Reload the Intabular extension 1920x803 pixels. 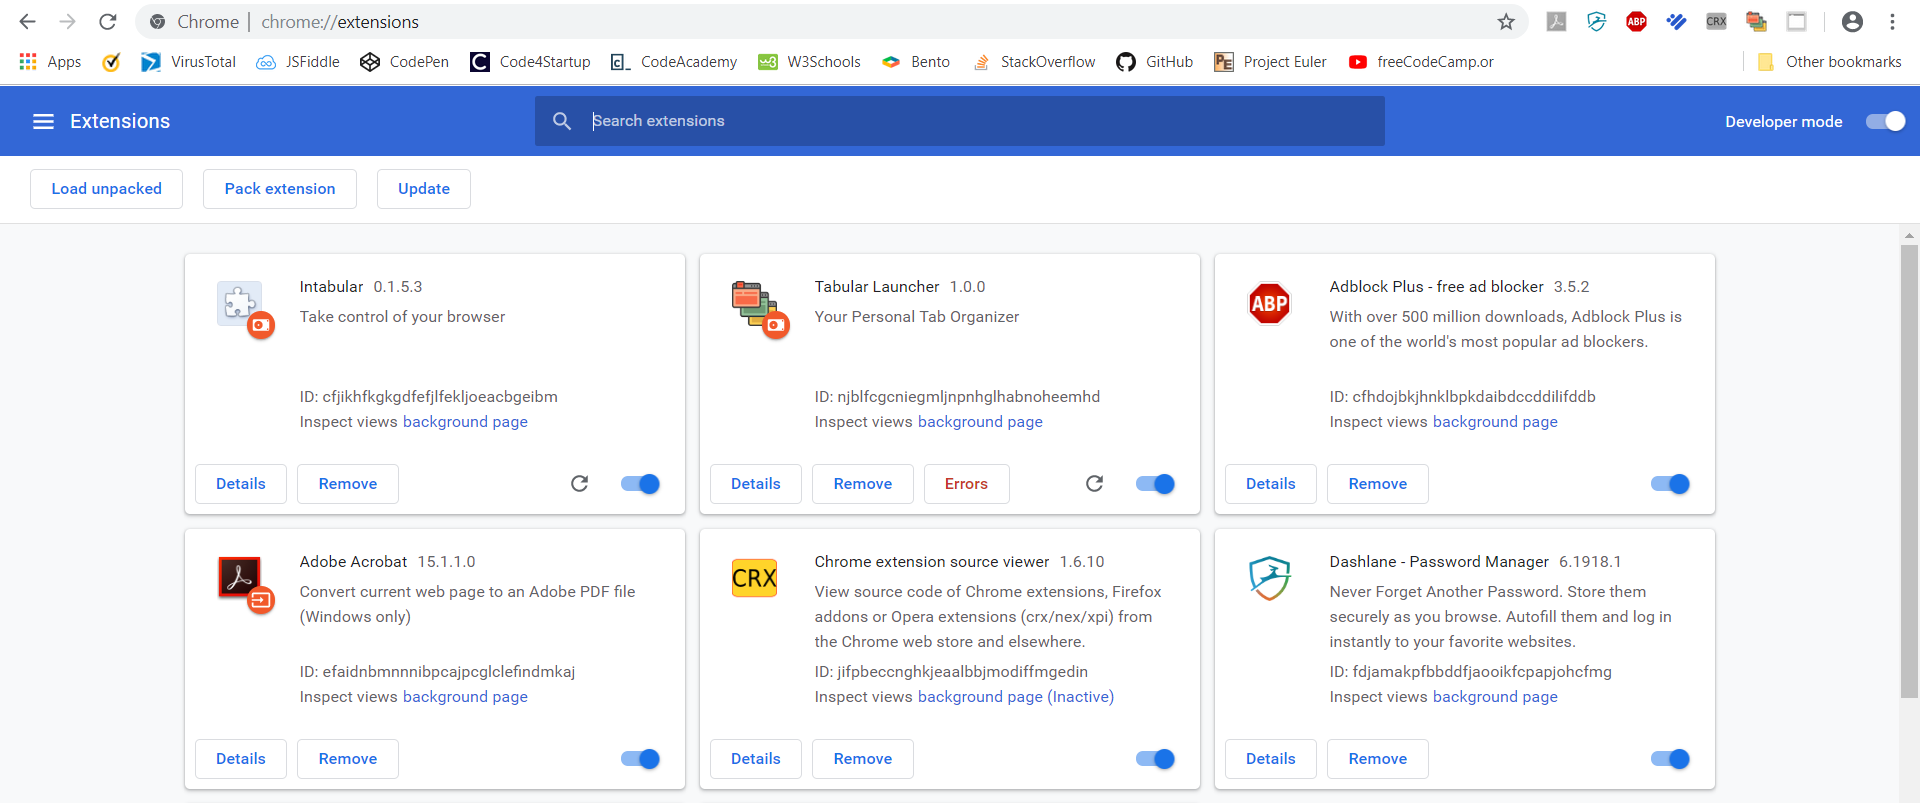point(579,484)
